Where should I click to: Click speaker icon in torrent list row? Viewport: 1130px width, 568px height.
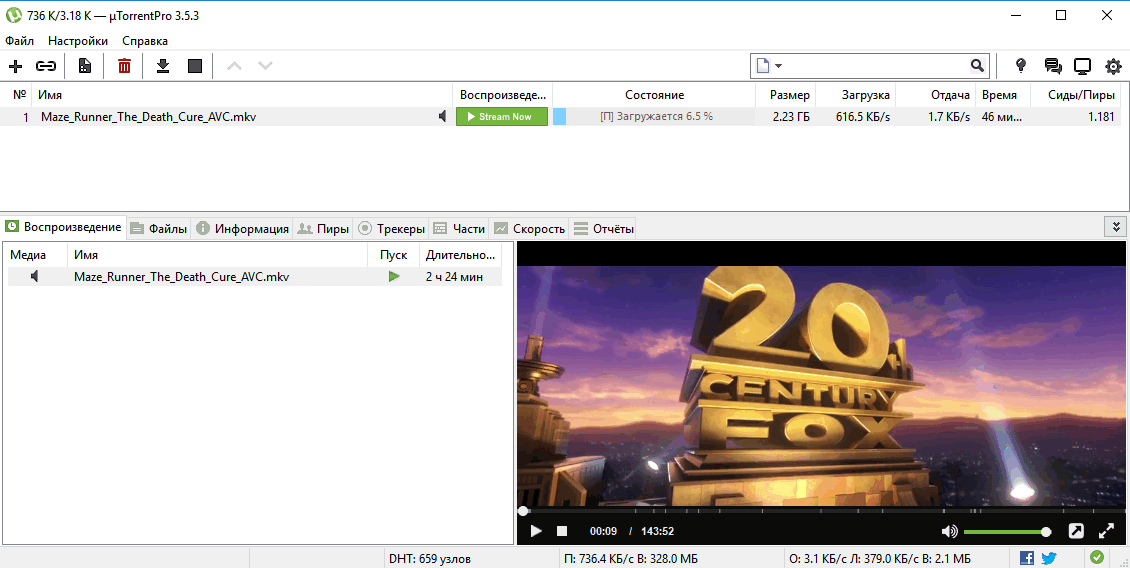pyautogui.click(x=442, y=117)
